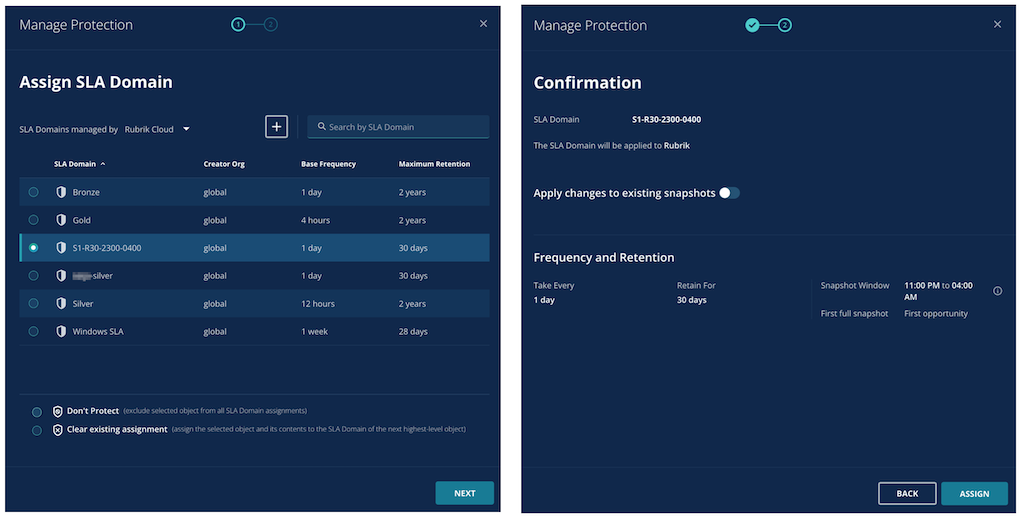
Task: Click the ASSIGN button
Action: (x=974, y=494)
